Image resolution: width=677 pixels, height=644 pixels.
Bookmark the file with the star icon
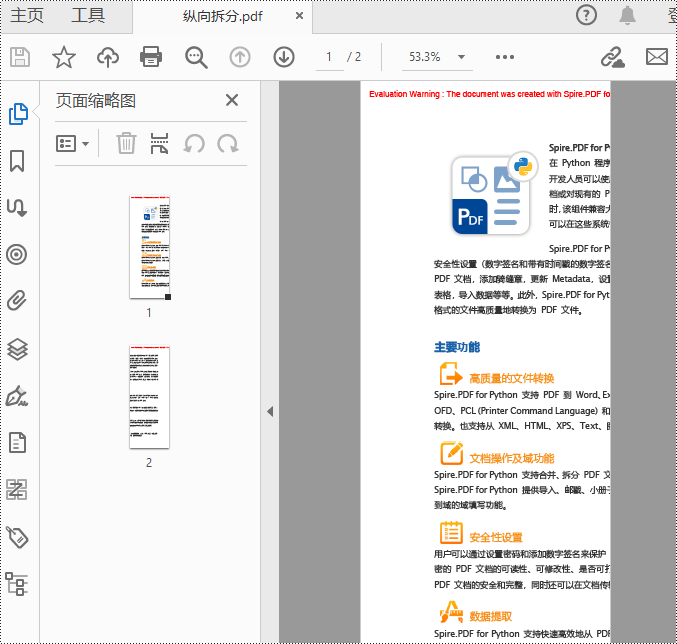pos(64,57)
